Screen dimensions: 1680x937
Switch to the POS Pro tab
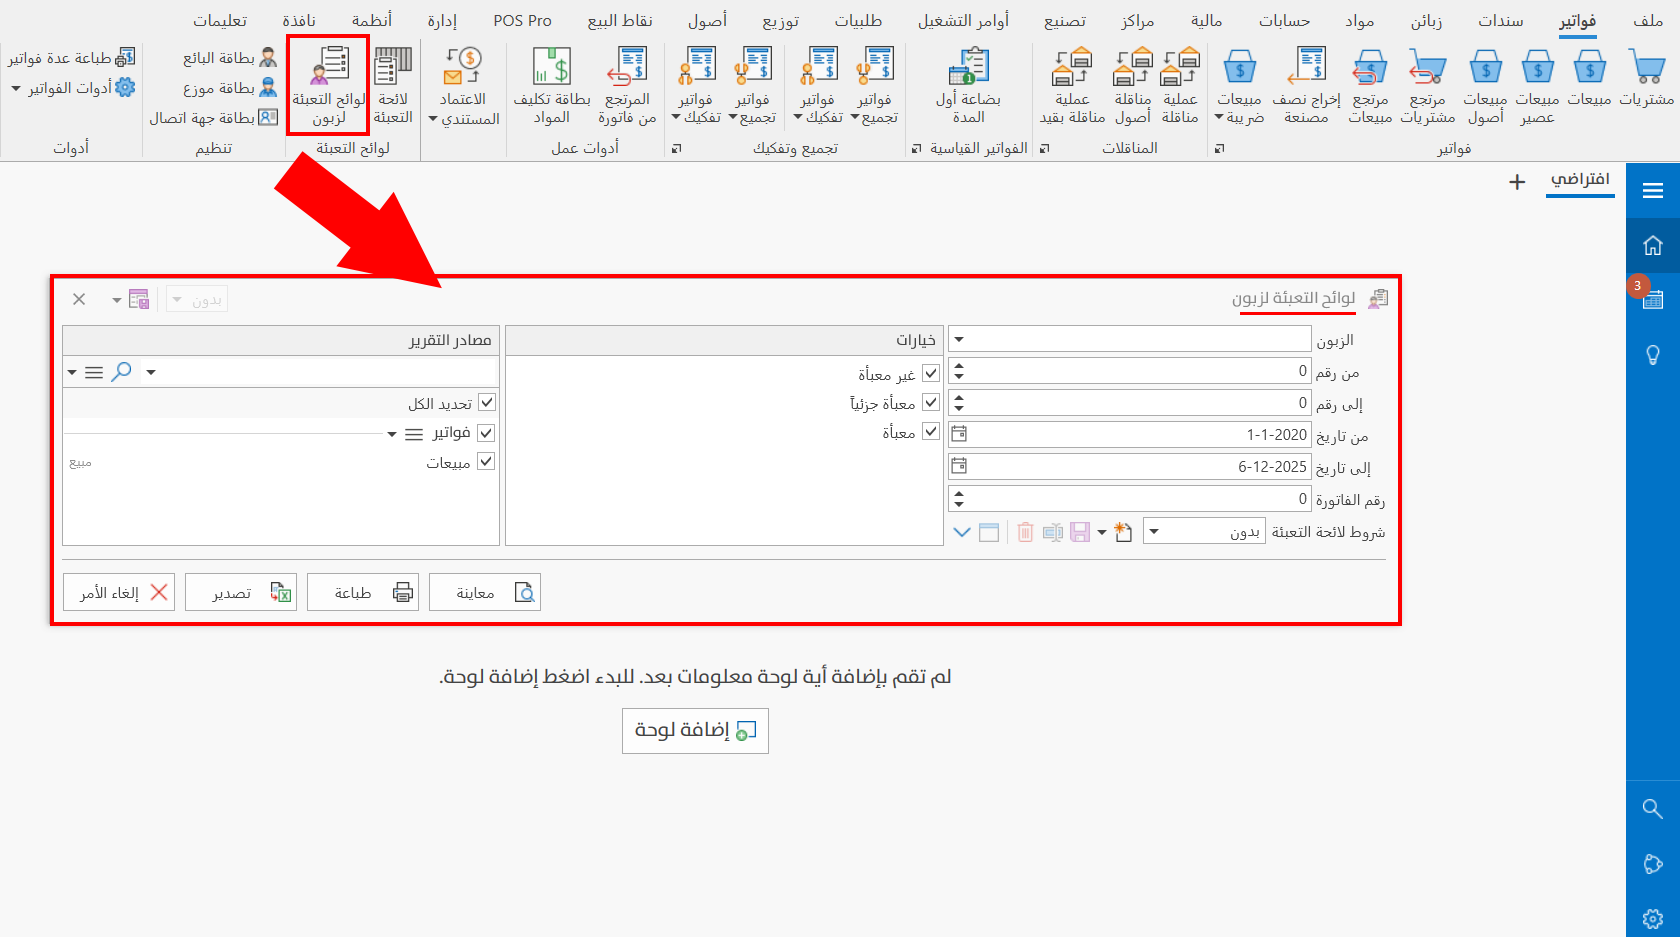pos(522,20)
